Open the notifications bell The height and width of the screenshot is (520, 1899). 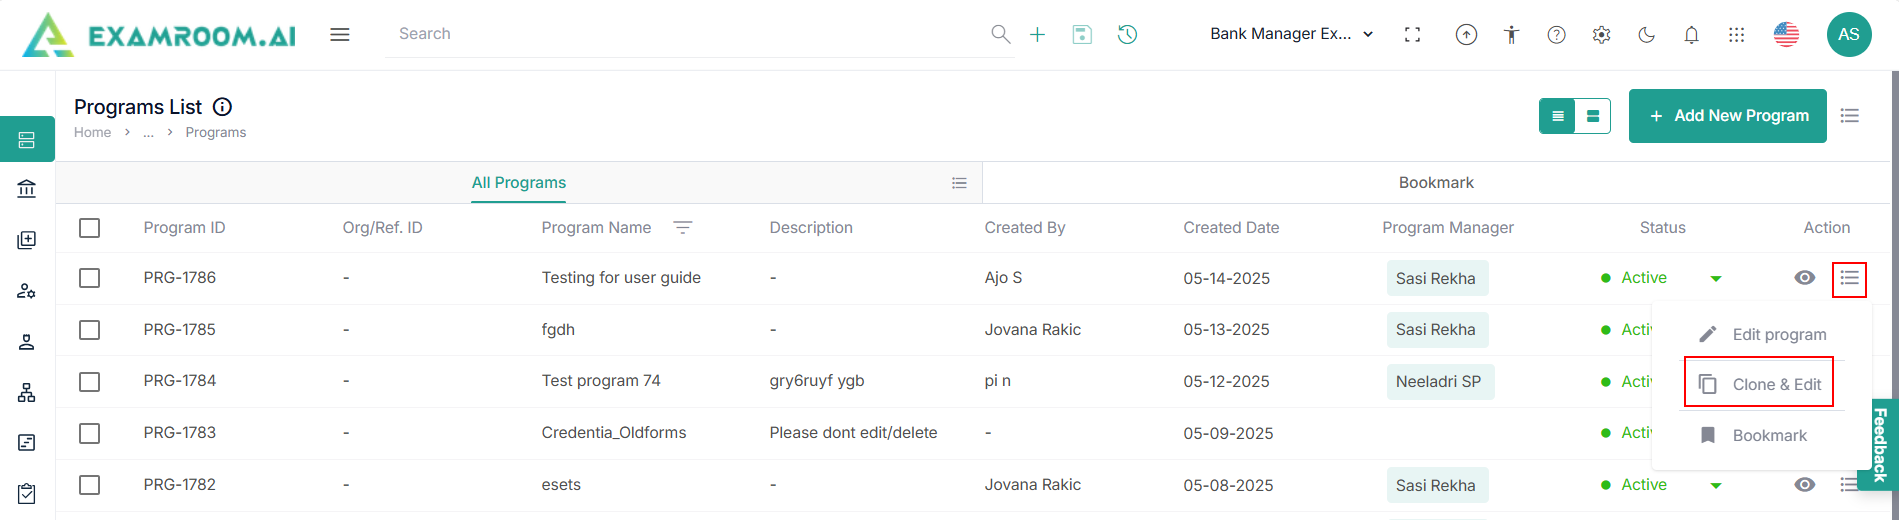pyautogui.click(x=1691, y=35)
